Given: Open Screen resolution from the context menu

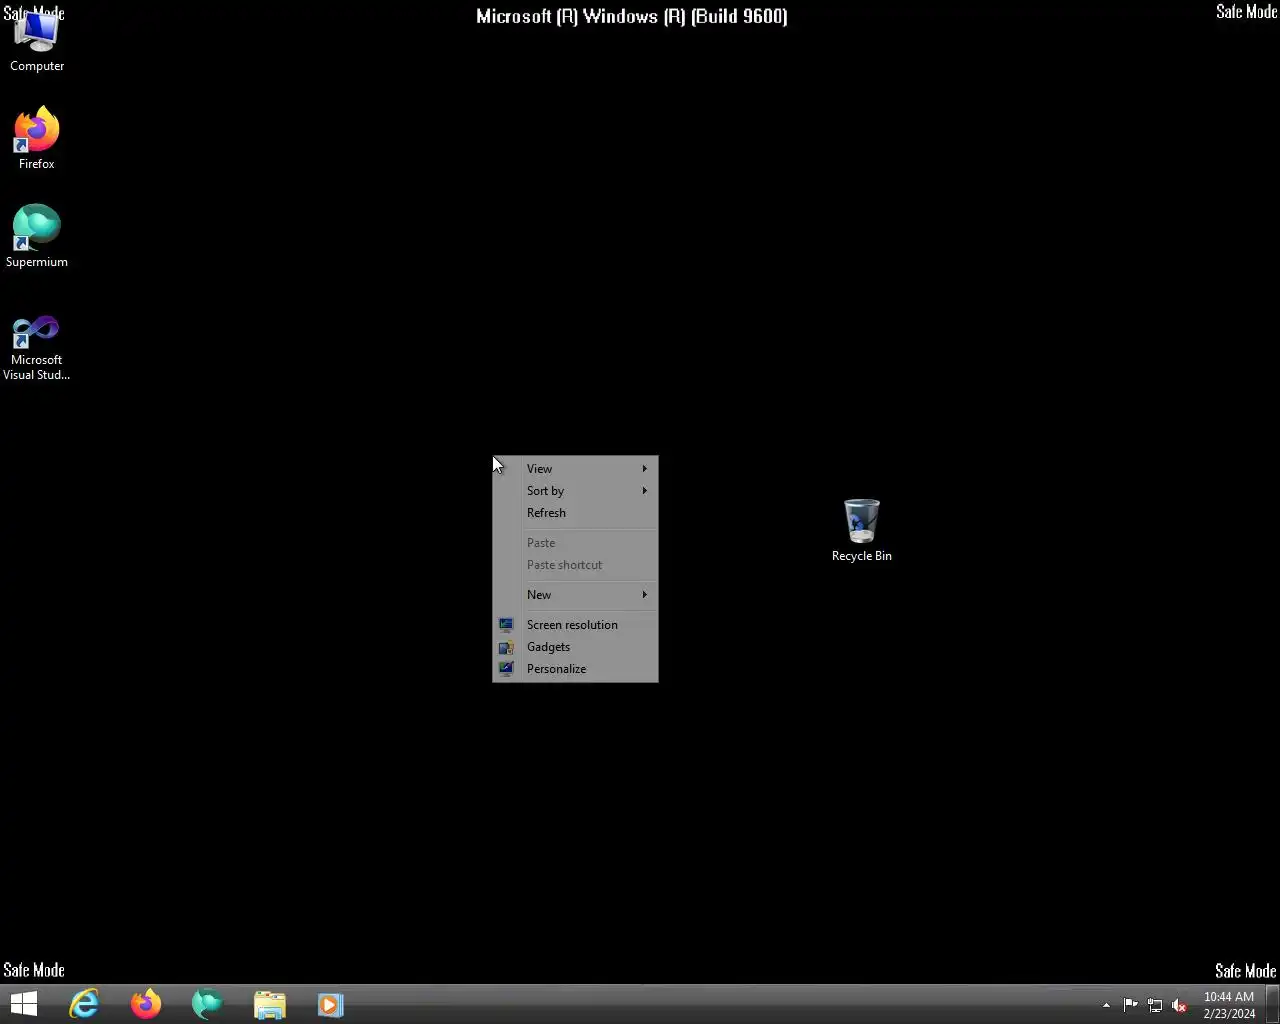Looking at the screenshot, I should (575, 625).
